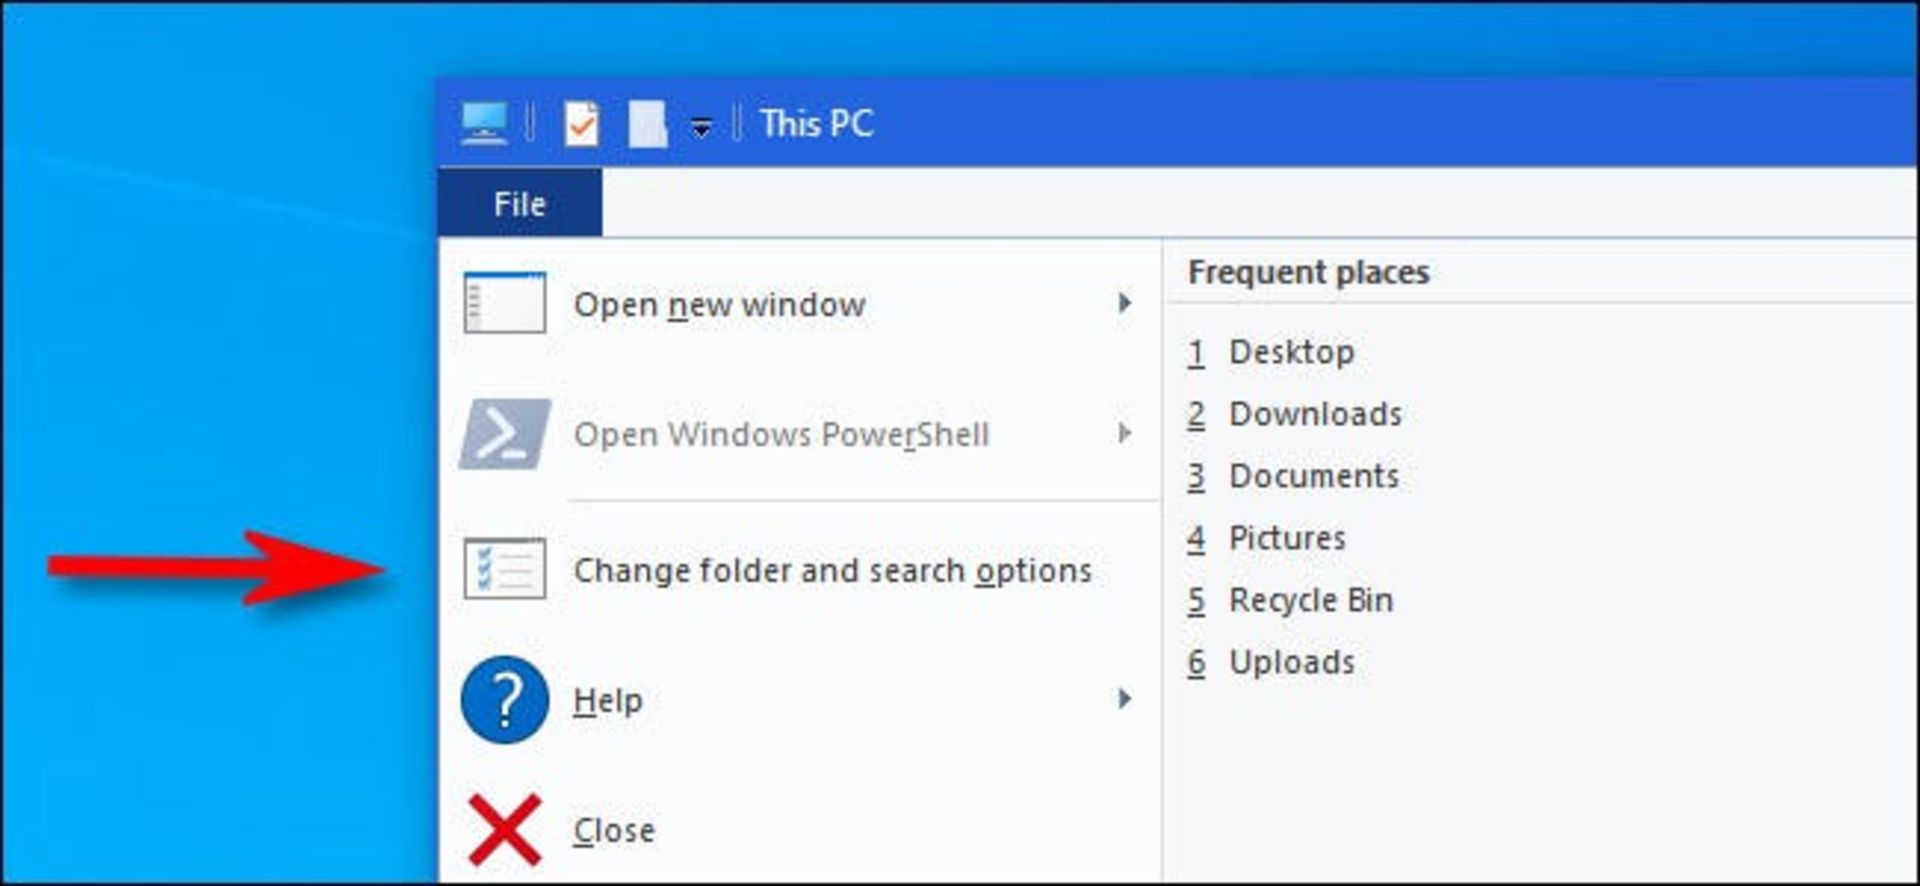Click the red X Close icon

pyautogui.click(x=505, y=829)
